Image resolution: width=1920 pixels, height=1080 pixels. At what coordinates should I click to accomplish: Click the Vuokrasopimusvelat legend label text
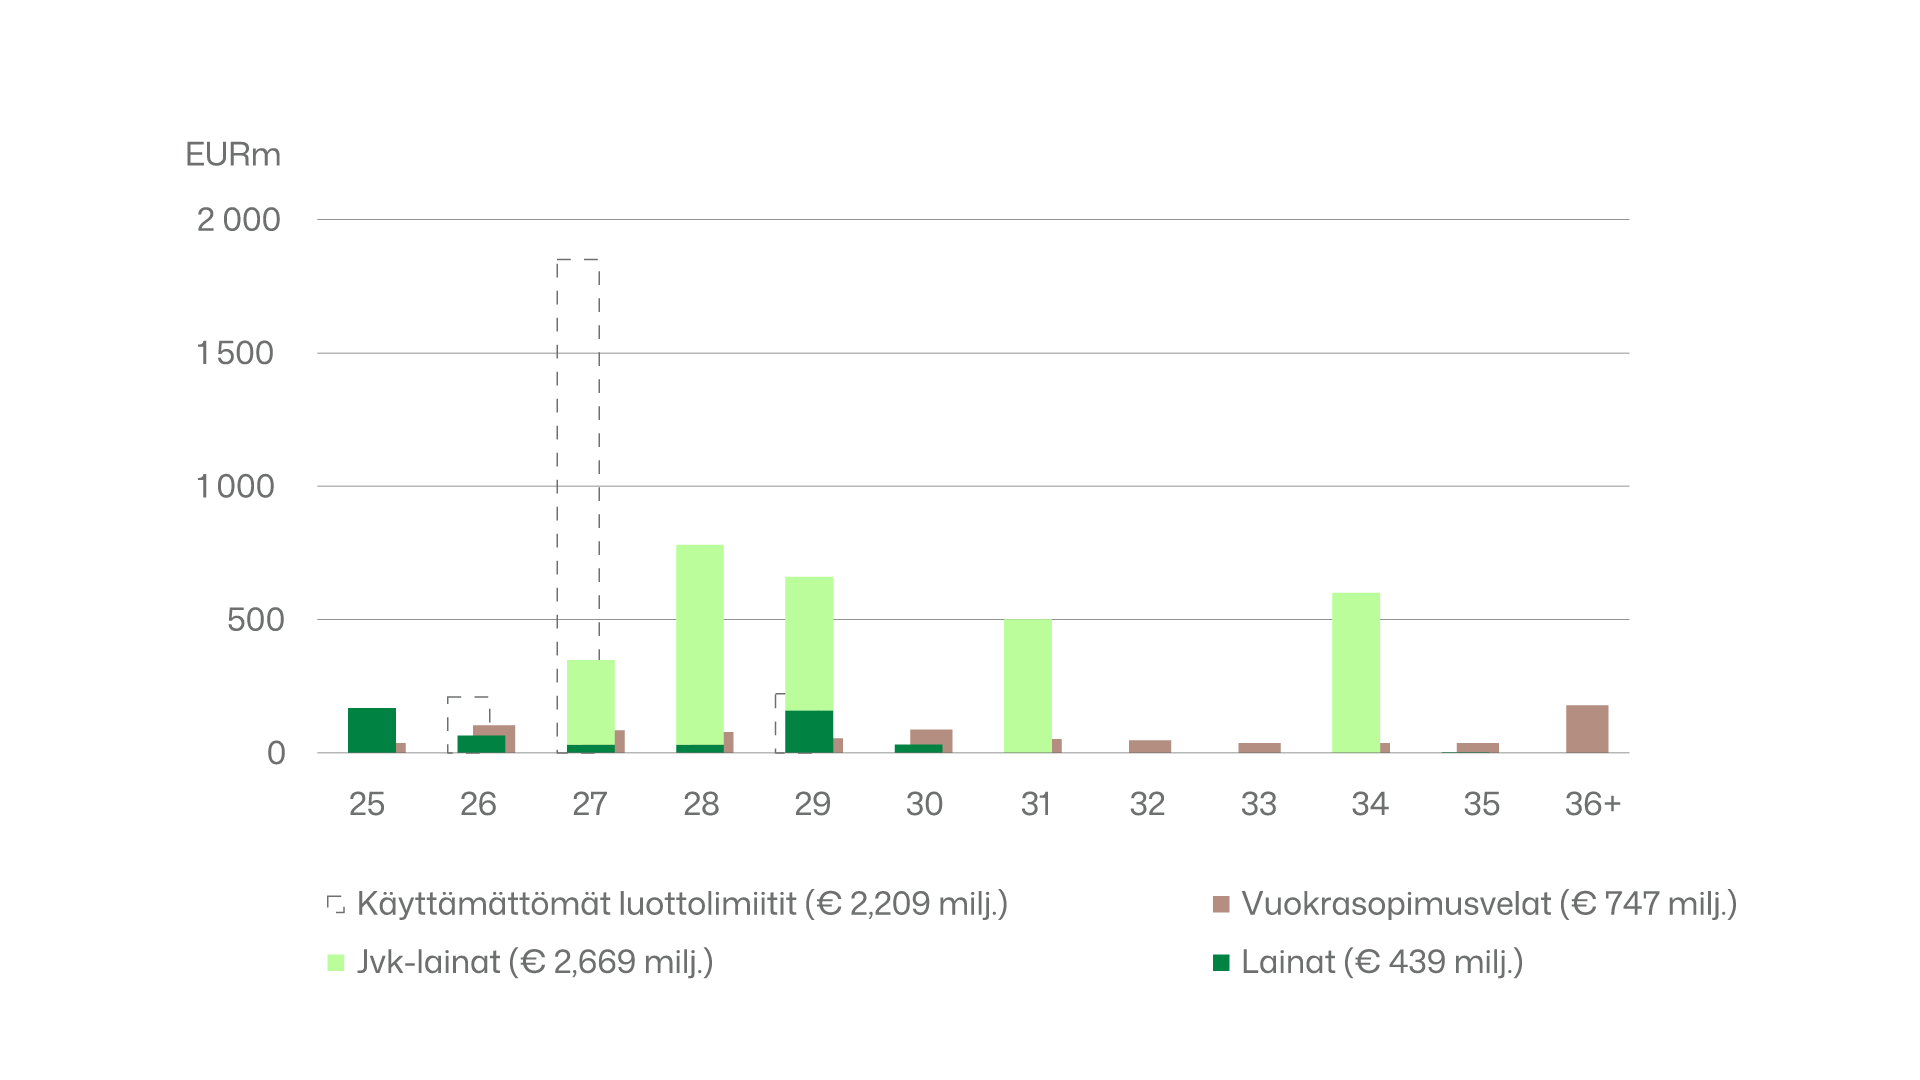1489,904
